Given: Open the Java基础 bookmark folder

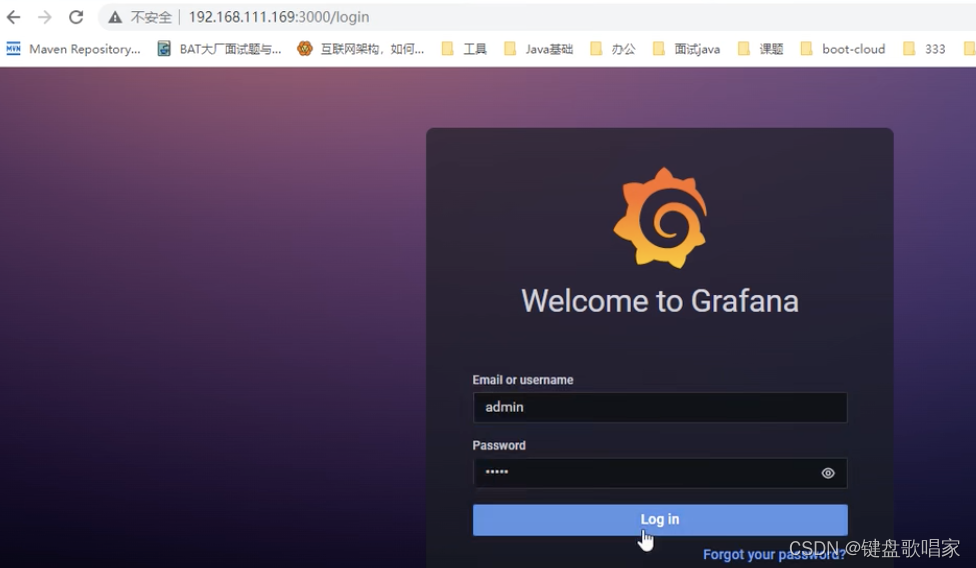Looking at the screenshot, I should coord(538,49).
